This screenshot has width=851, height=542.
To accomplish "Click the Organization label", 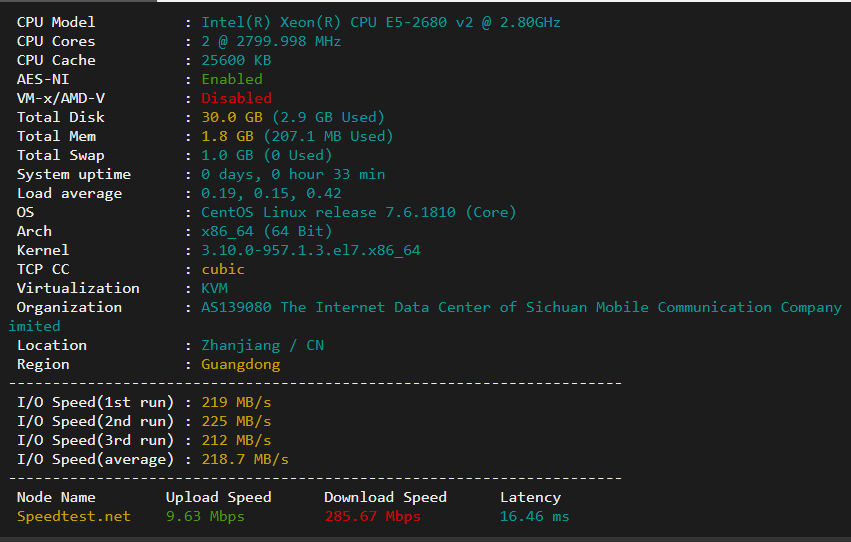I will (69, 307).
